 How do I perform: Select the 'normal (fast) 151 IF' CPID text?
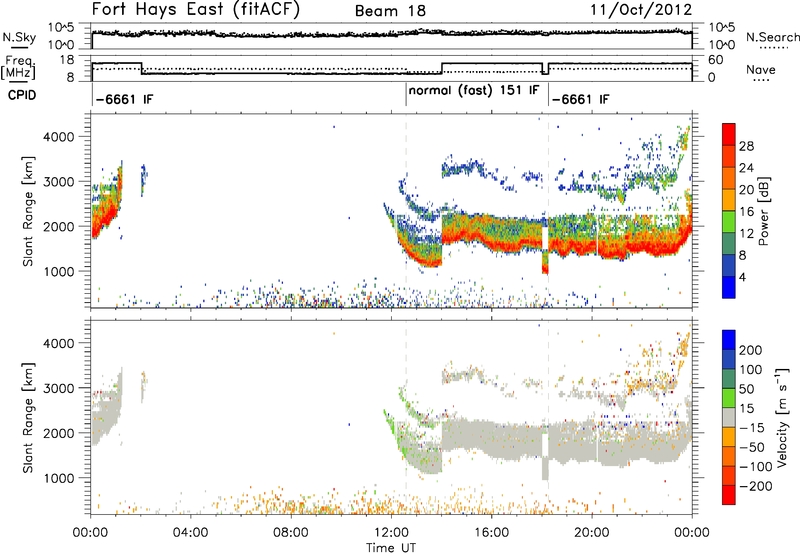[x=474, y=91]
